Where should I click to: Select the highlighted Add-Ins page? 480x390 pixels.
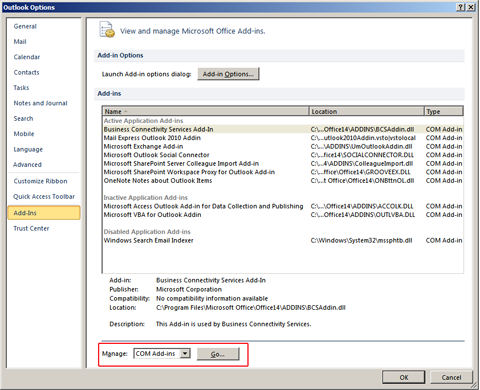[x=44, y=213]
